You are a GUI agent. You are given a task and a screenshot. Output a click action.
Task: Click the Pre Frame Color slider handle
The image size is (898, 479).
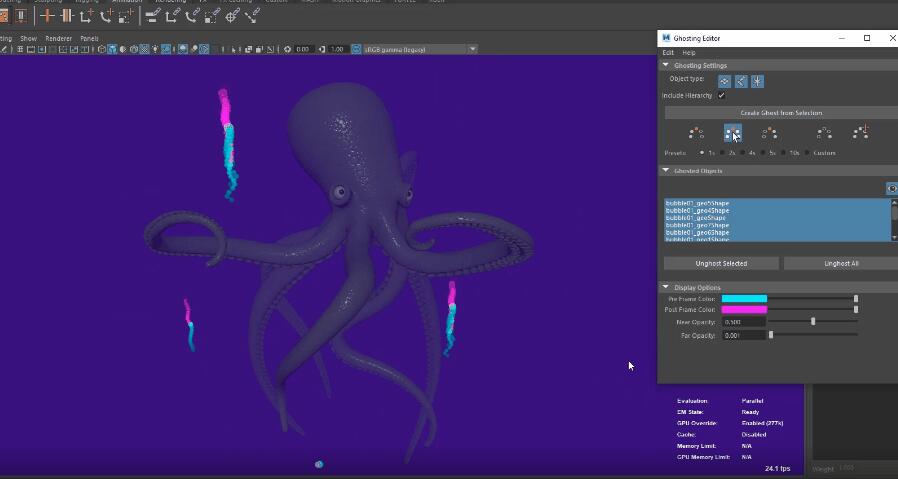[856, 299]
